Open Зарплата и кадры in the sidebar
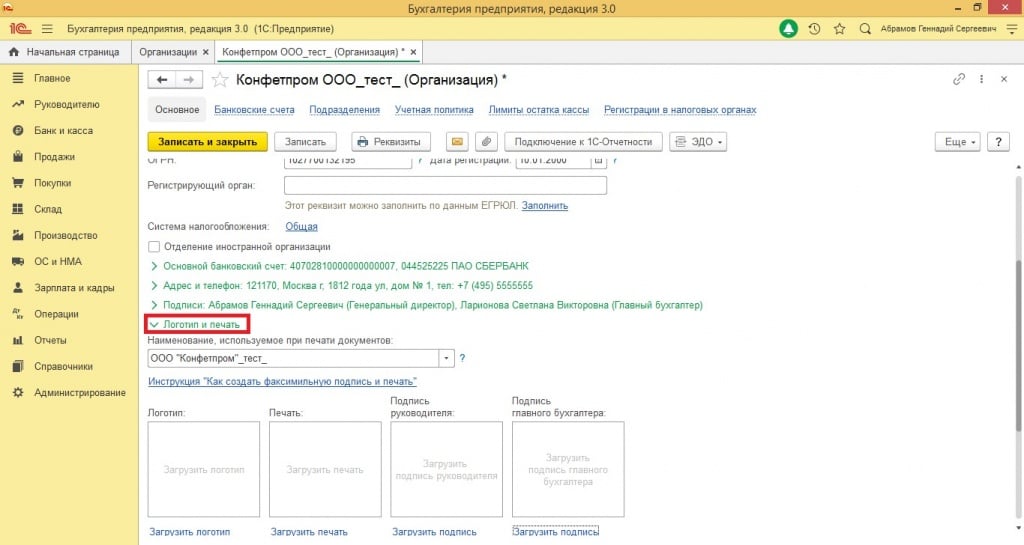The height and width of the screenshot is (545, 1024). [x=73, y=288]
